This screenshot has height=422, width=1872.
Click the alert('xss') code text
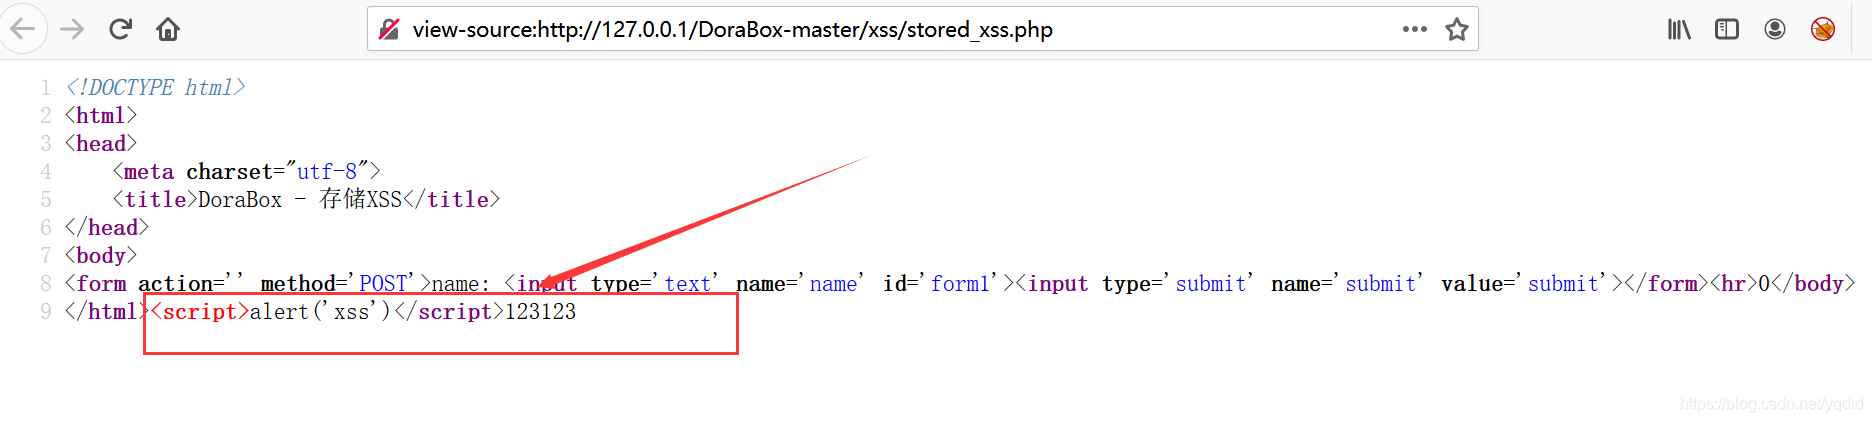322,312
